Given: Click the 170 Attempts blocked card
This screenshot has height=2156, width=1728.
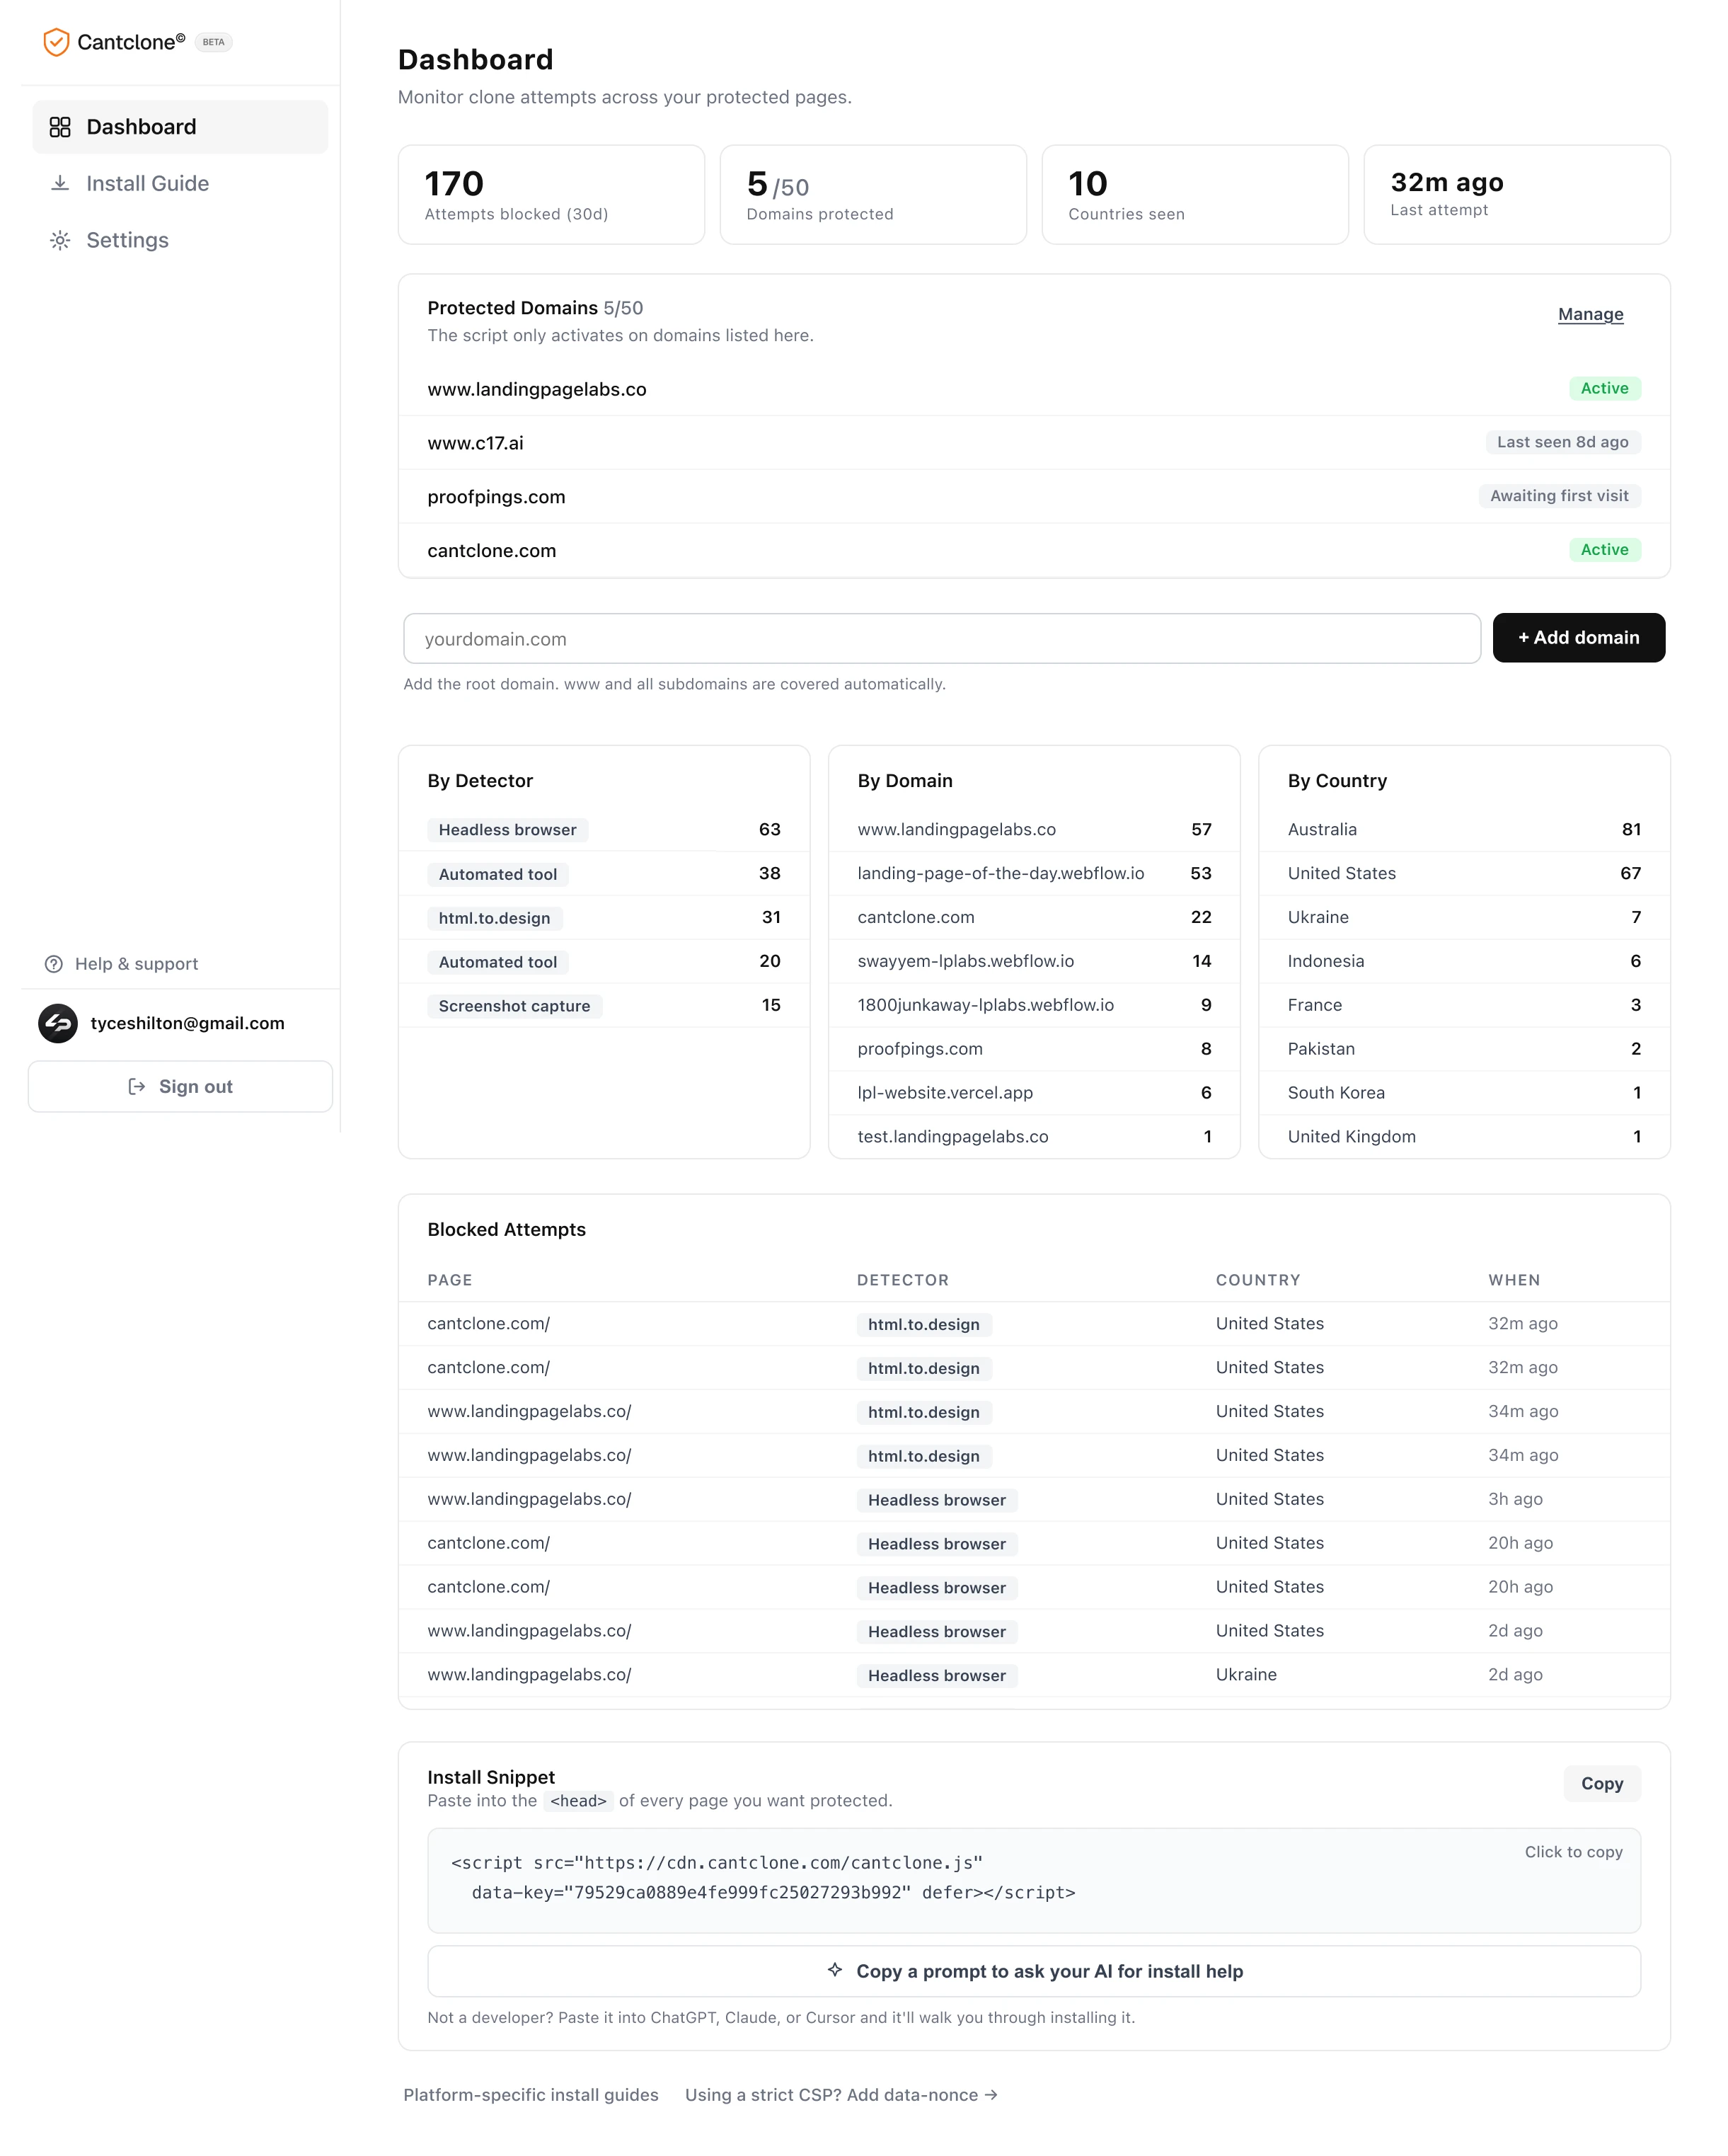Looking at the screenshot, I should 551,194.
